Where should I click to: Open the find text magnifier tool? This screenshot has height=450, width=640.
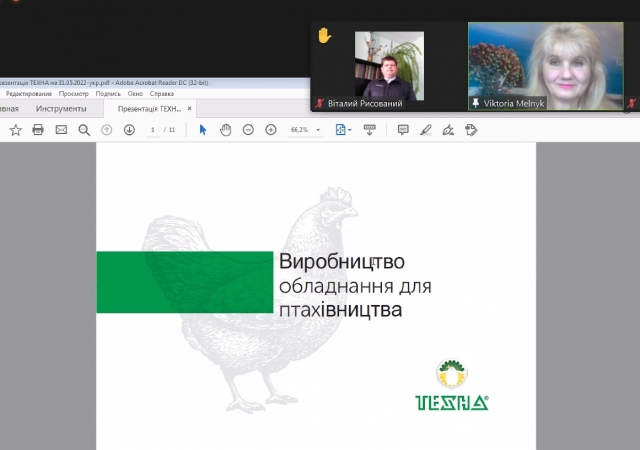[x=84, y=130]
